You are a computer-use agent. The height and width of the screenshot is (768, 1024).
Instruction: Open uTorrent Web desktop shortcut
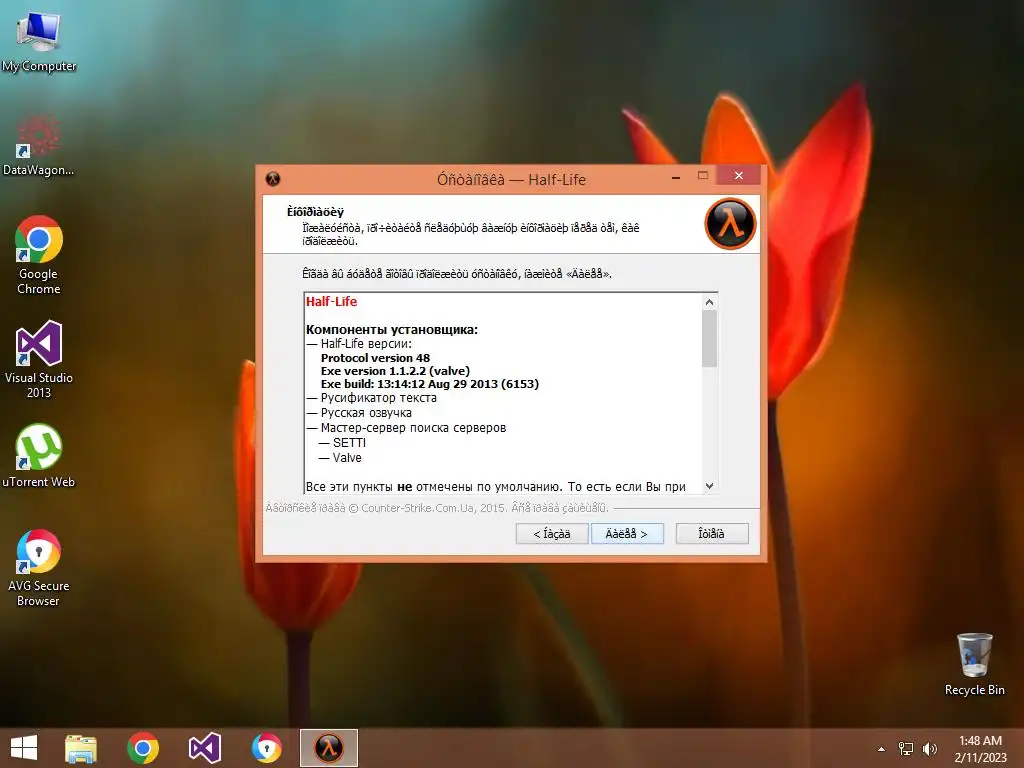click(x=39, y=456)
